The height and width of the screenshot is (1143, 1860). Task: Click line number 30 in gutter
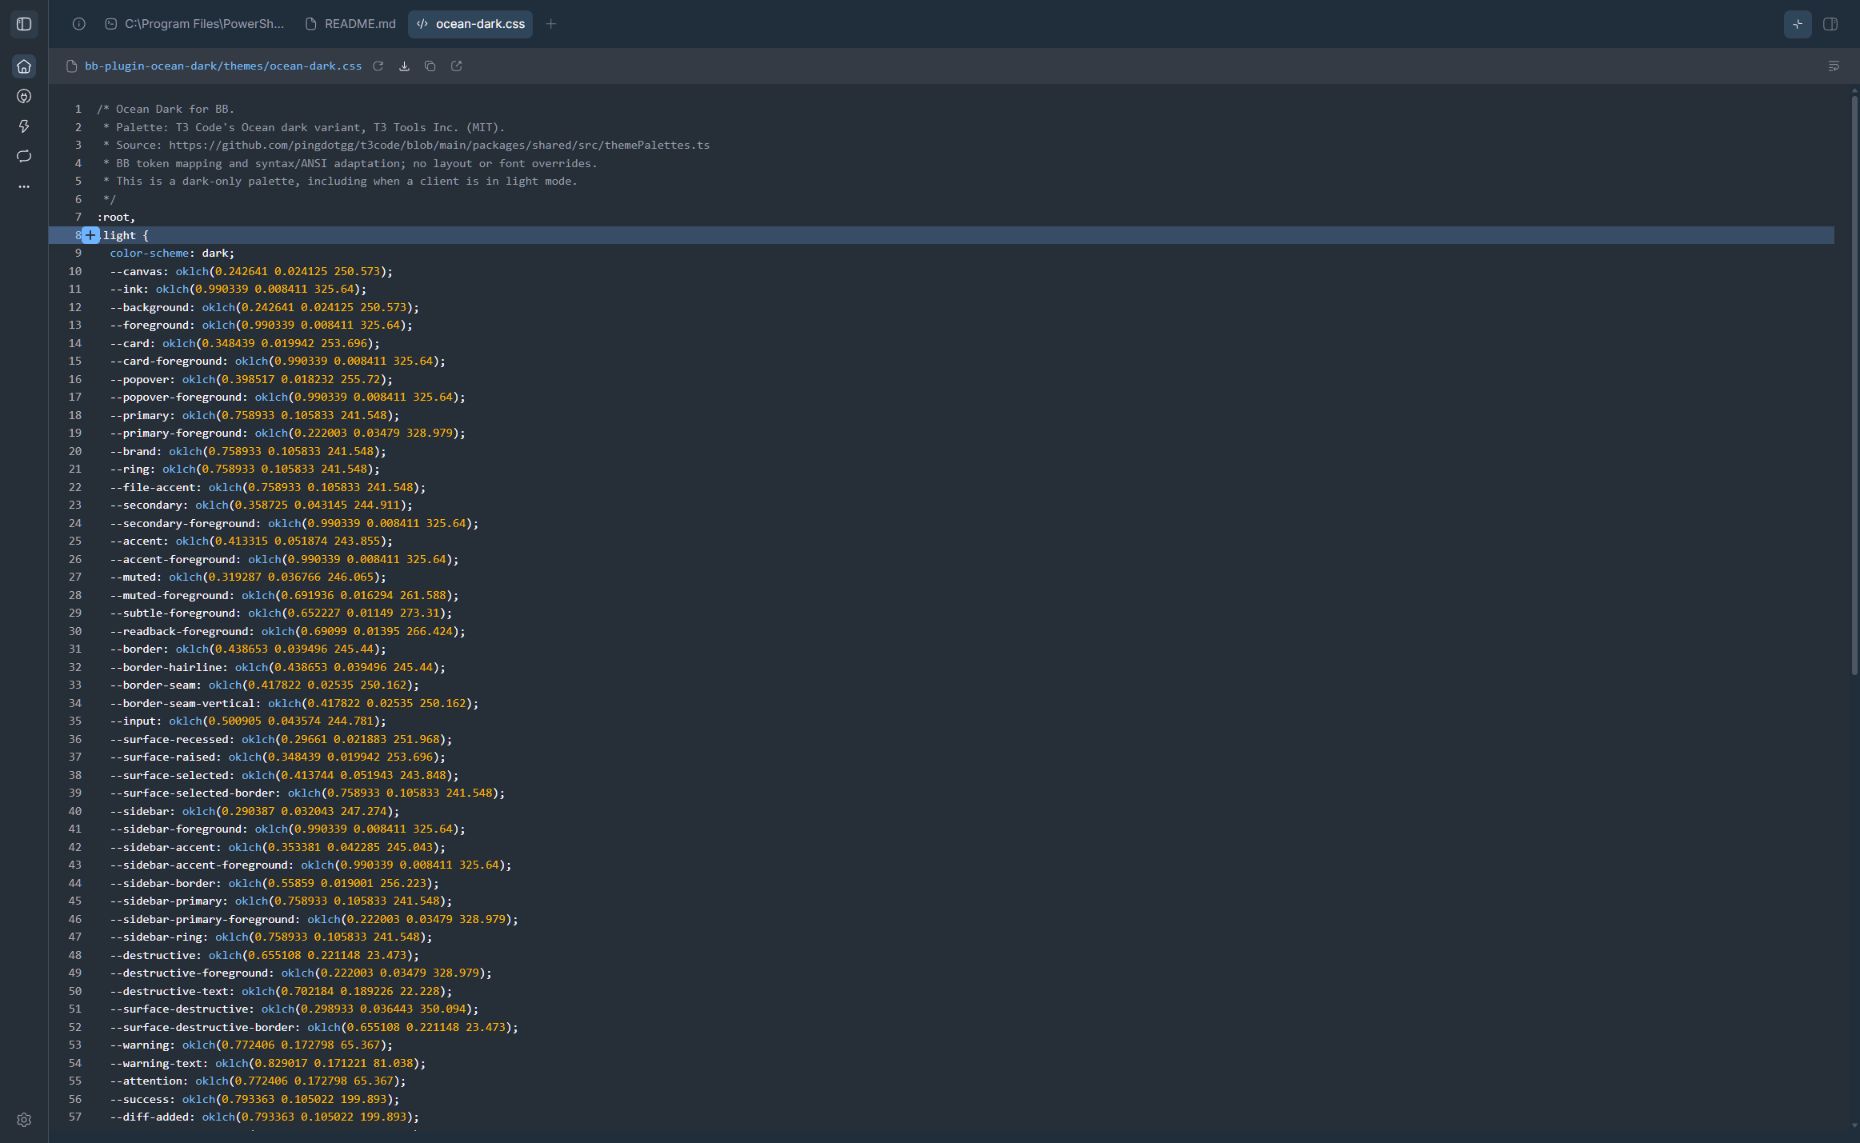tap(75, 631)
